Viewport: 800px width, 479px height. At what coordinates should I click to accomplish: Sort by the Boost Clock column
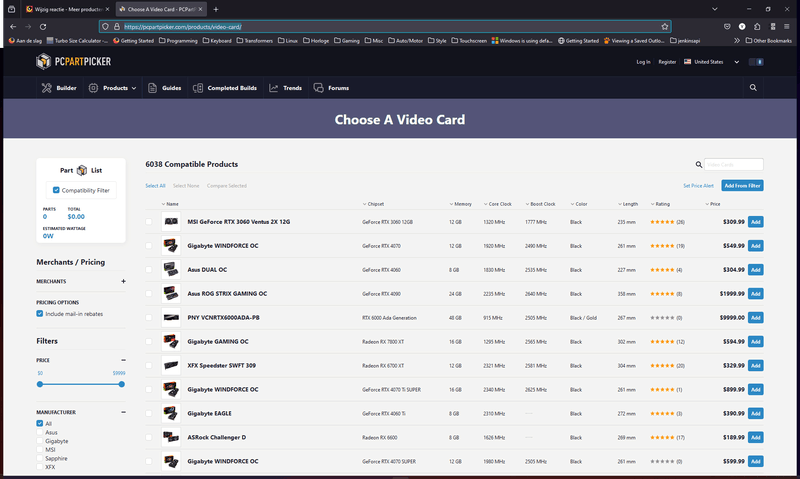click(540, 204)
